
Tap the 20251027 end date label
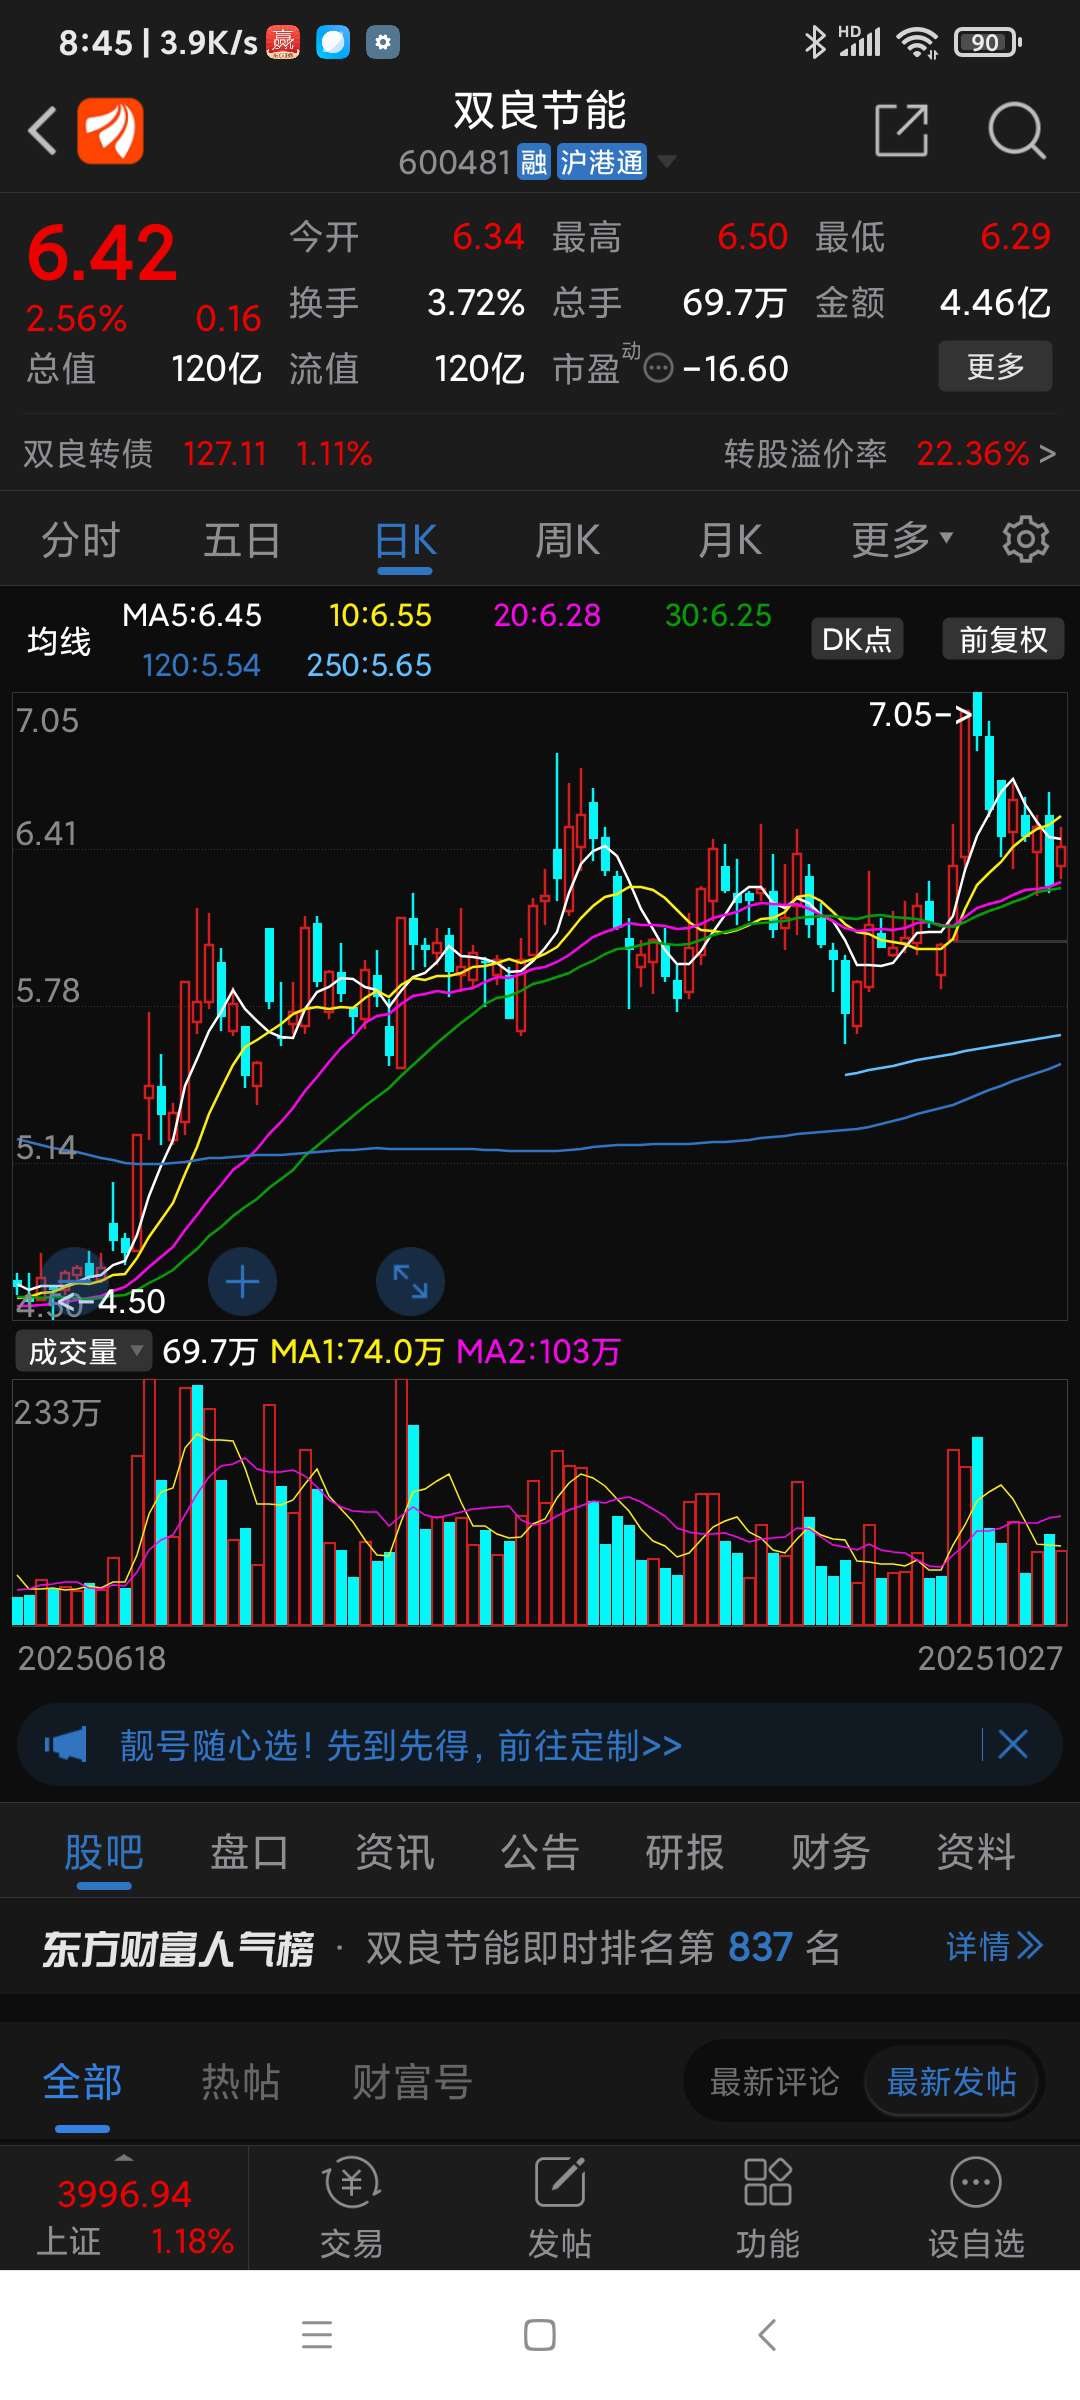pyautogui.click(x=990, y=1658)
